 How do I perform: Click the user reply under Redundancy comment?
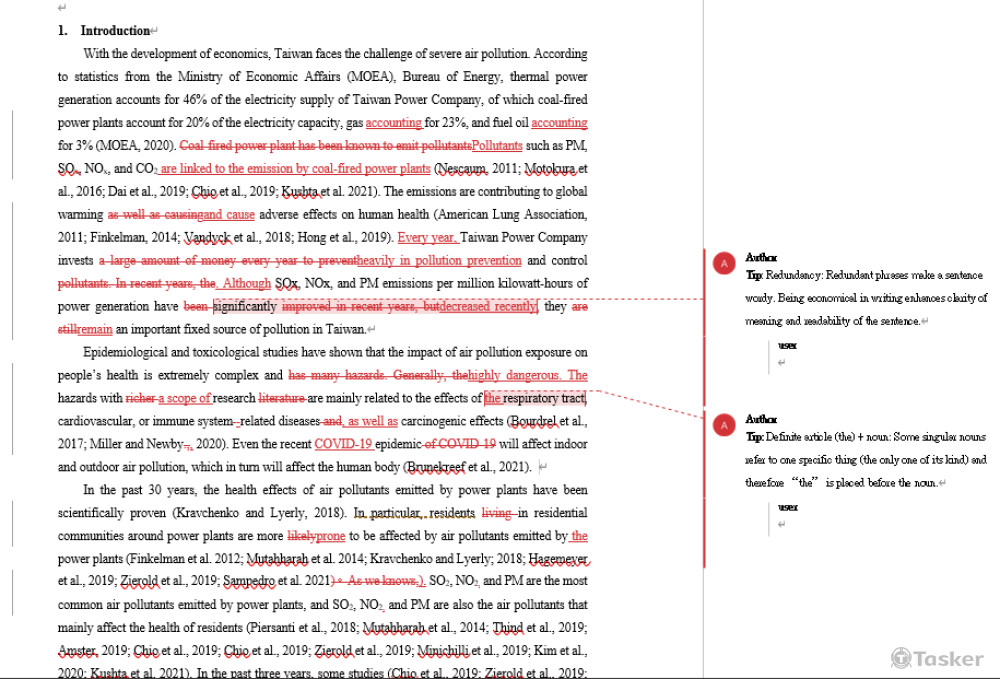789,346
